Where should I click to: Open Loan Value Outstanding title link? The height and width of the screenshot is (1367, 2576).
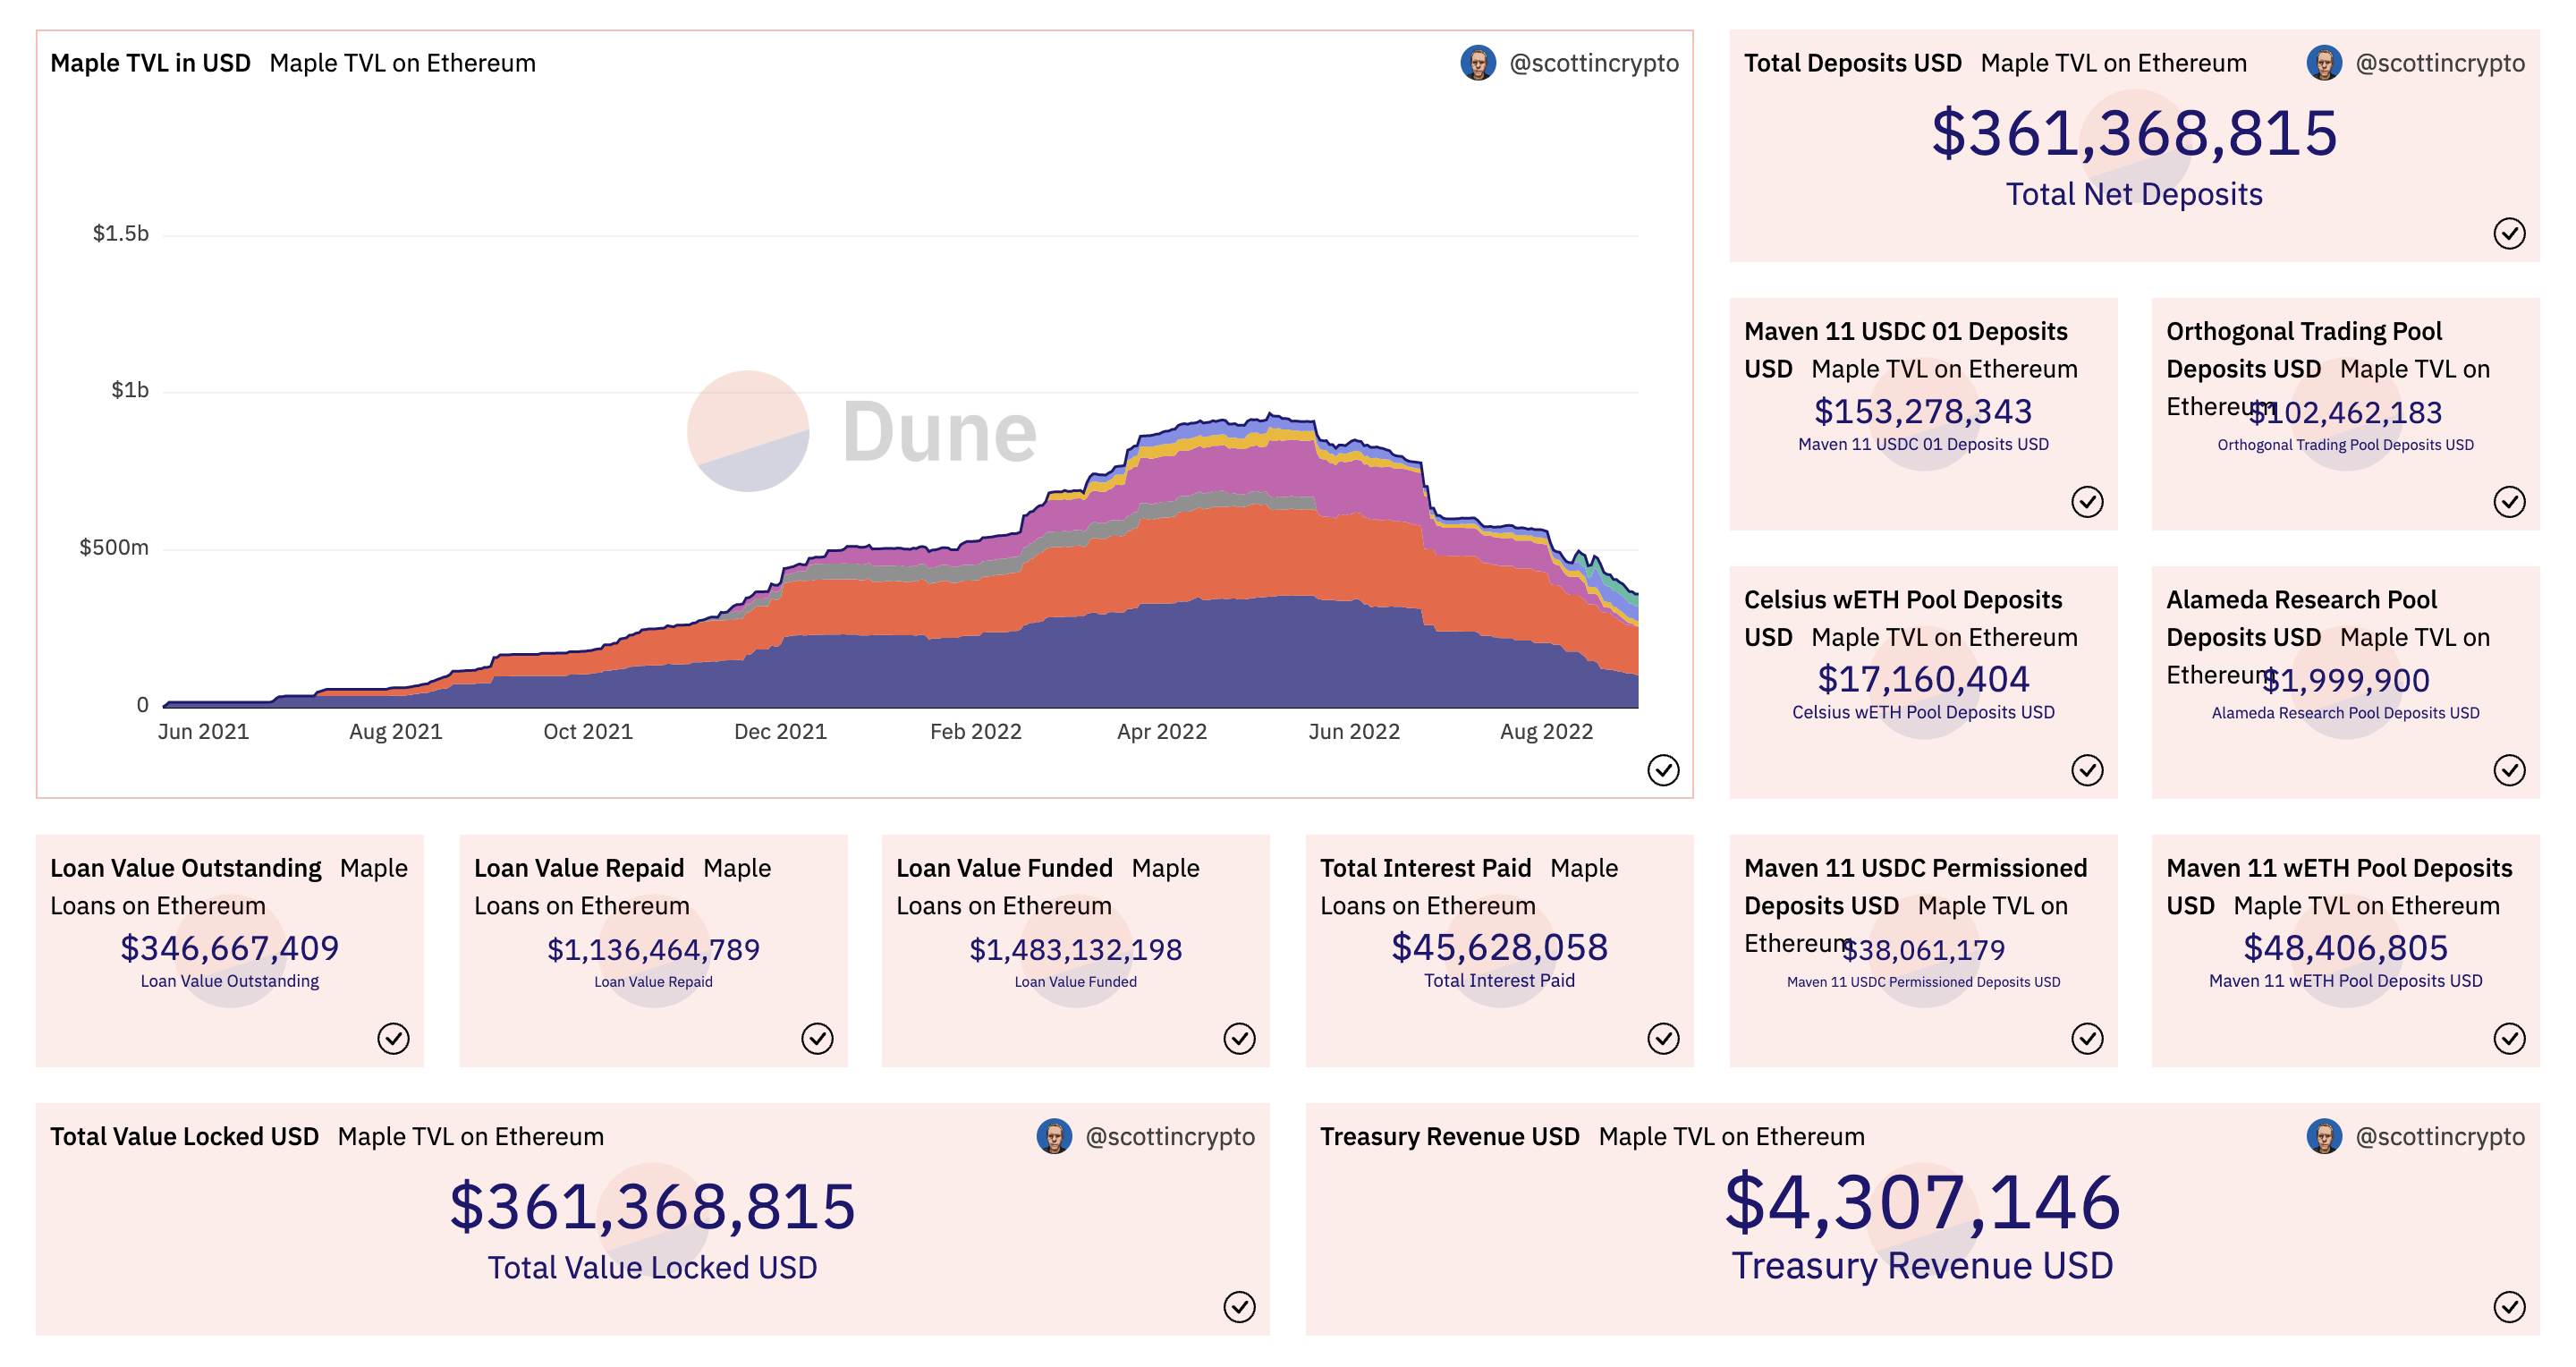point(186,868)
